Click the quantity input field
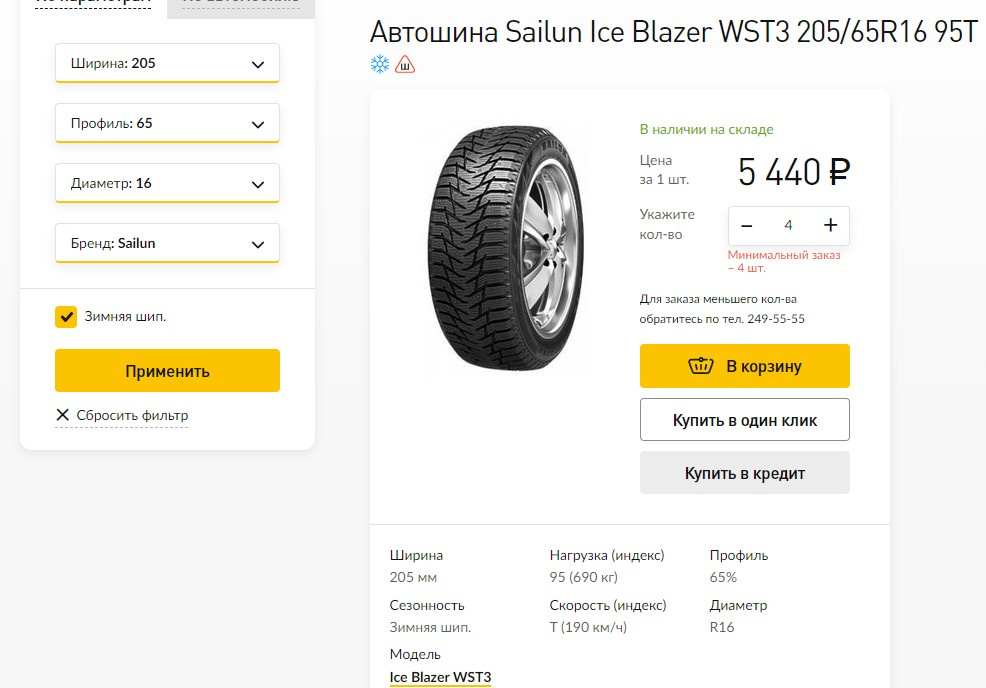The width and height of the screenshot is (986, 688). [788, 226]
